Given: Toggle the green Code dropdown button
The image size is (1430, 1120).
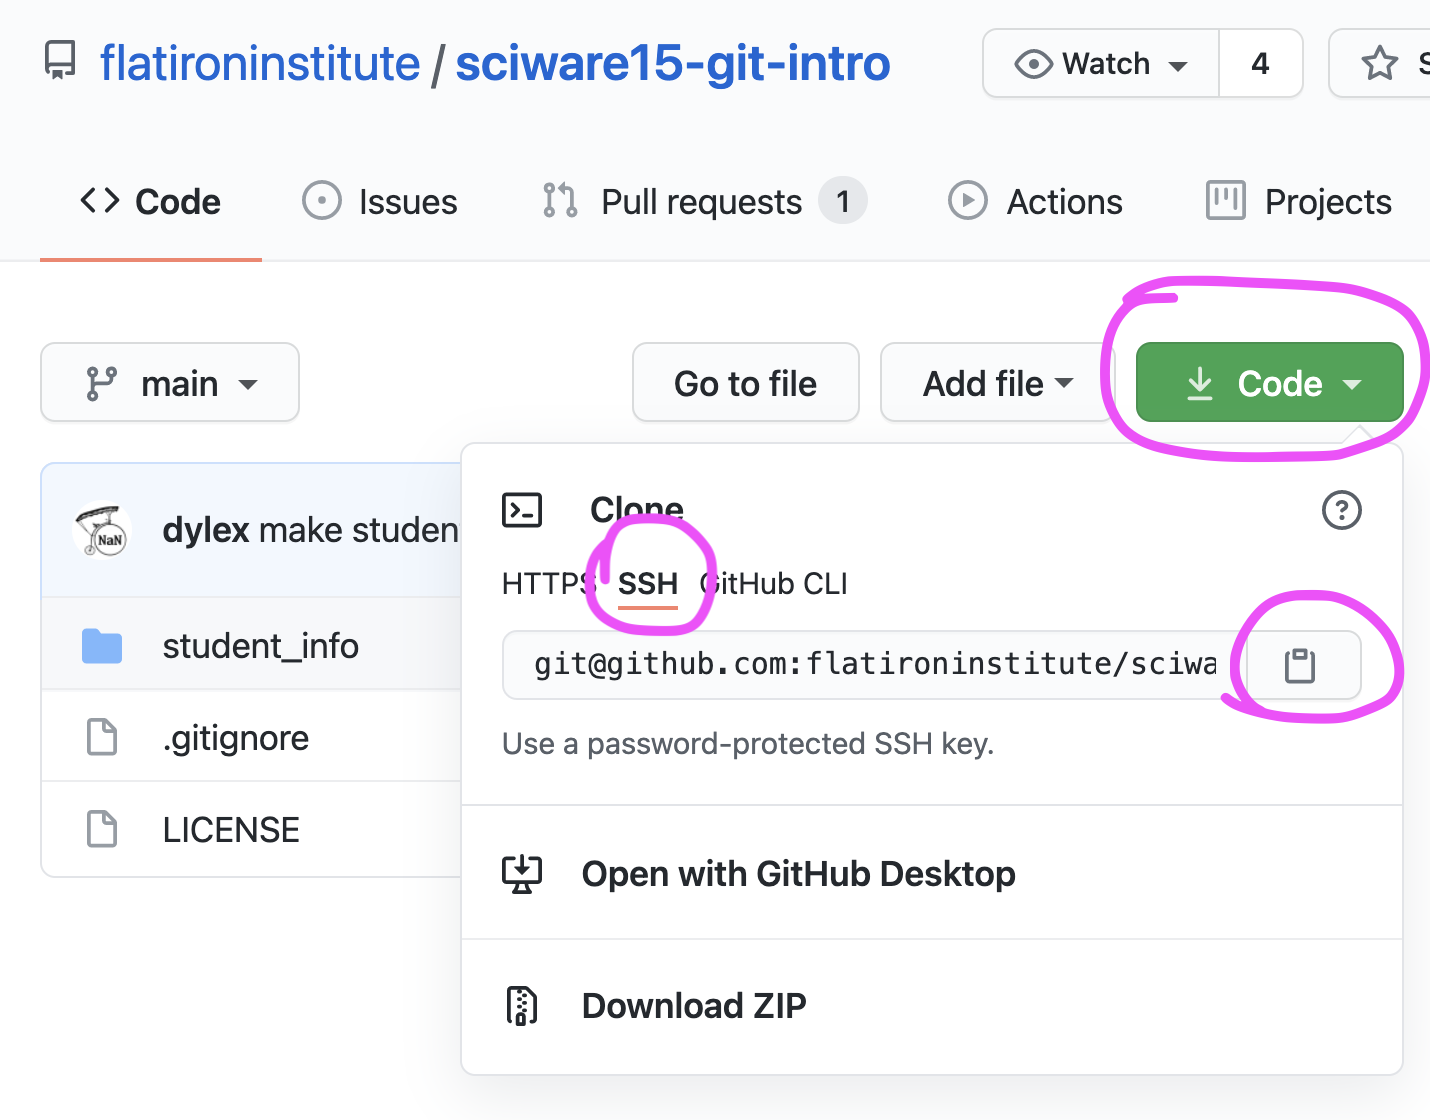Looking at the screenshot, I should [x=1270, y=383].
